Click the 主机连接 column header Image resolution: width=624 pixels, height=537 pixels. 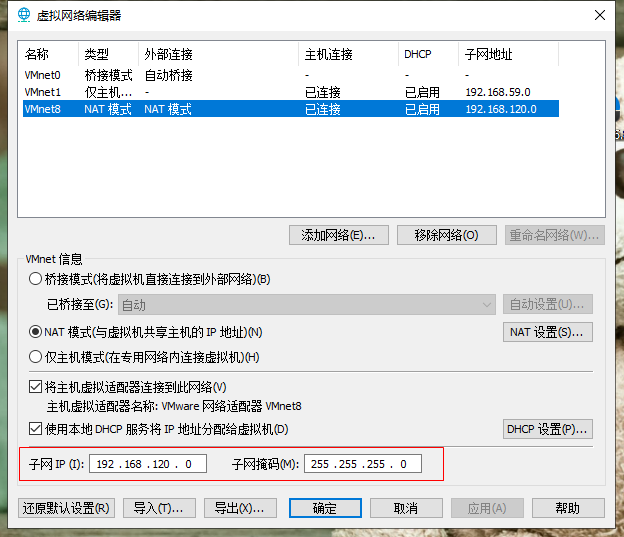pos(349,54)
